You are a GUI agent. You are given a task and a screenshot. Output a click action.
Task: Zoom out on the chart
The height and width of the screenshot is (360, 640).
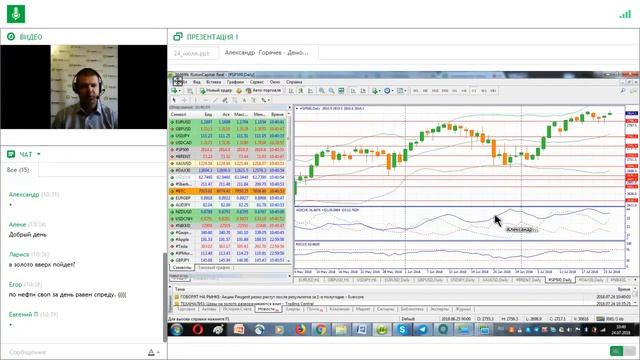[x=331, y=91]
